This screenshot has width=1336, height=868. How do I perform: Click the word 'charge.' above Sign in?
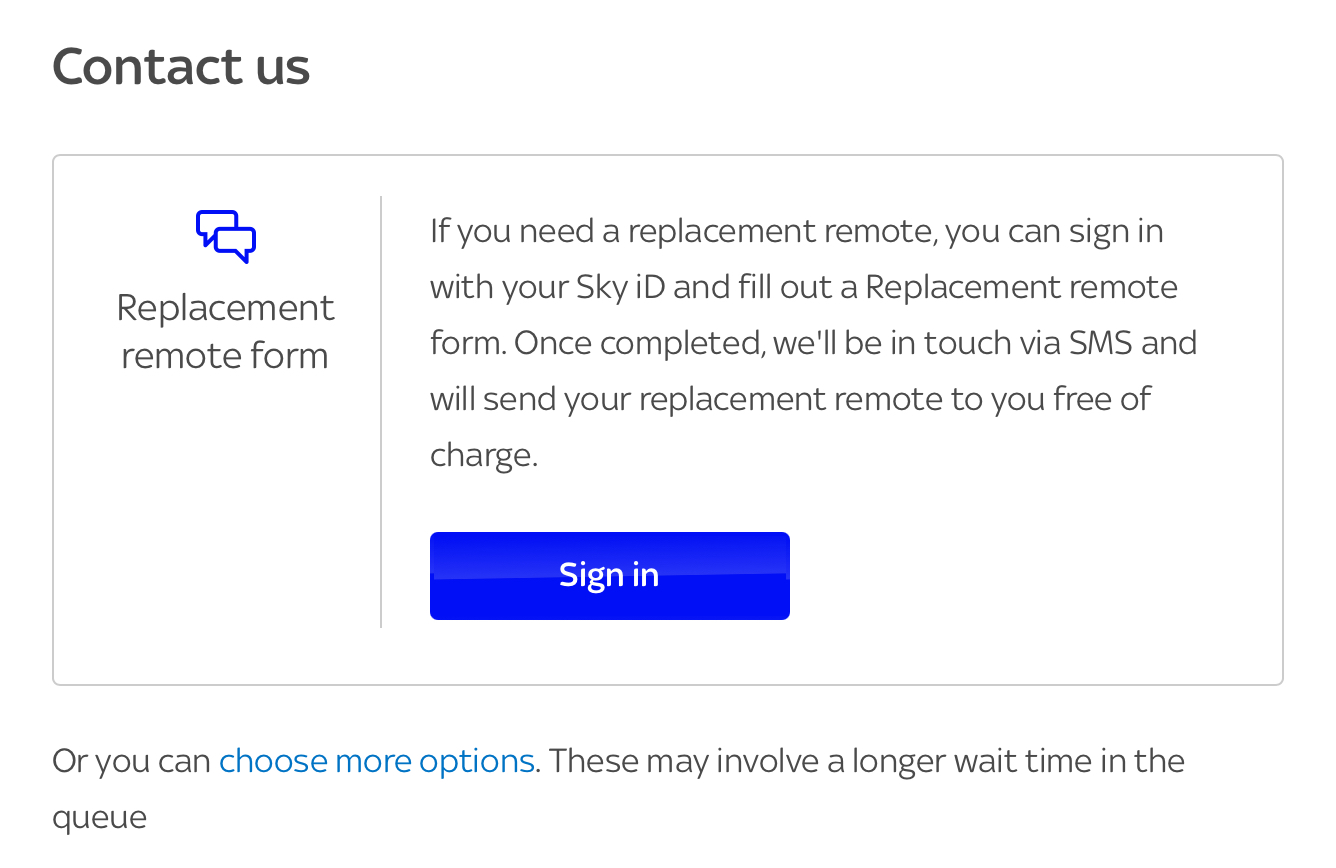coord(484,456)
